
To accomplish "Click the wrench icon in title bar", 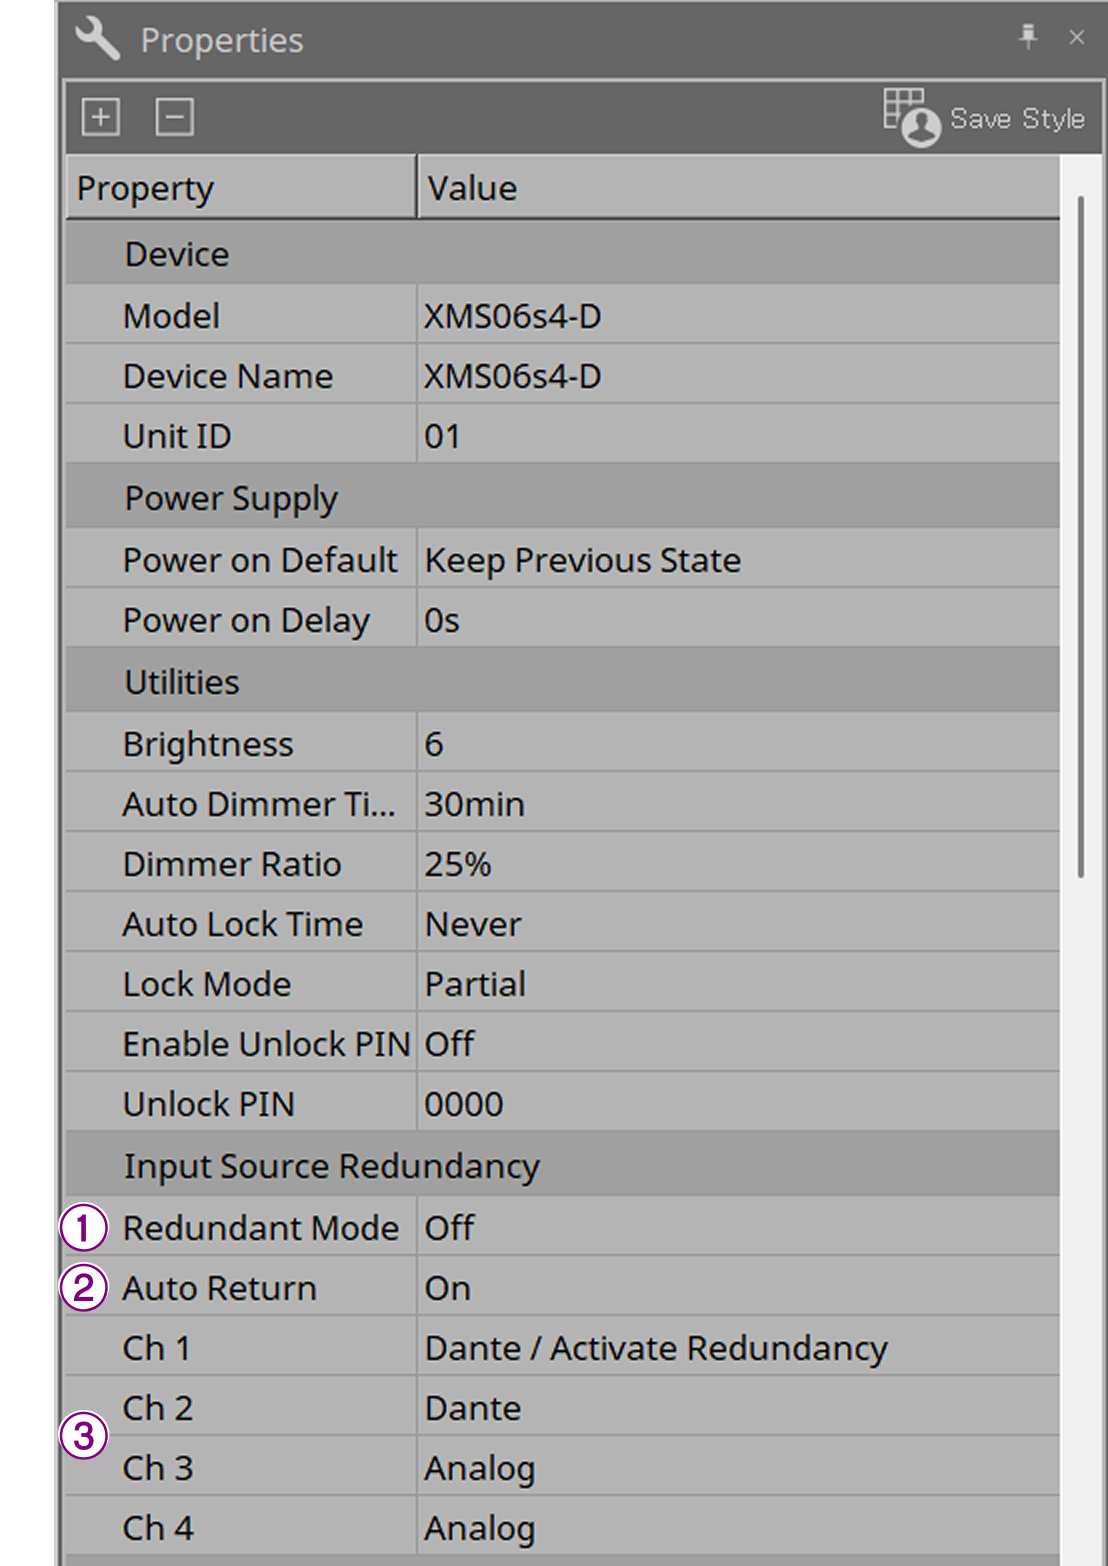I will tap(97, 39).
